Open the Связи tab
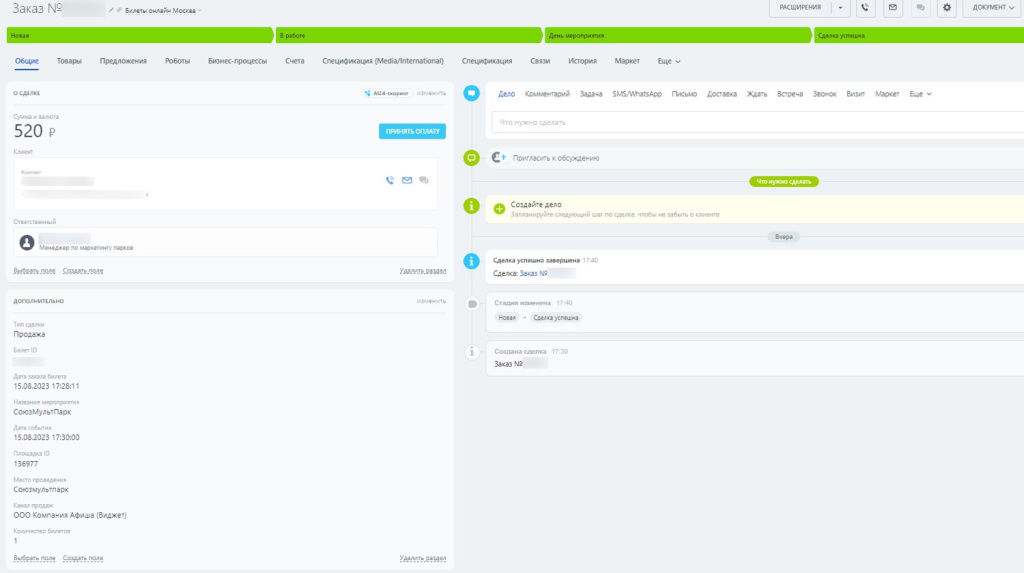1024x573 pixels. (540, 61)
